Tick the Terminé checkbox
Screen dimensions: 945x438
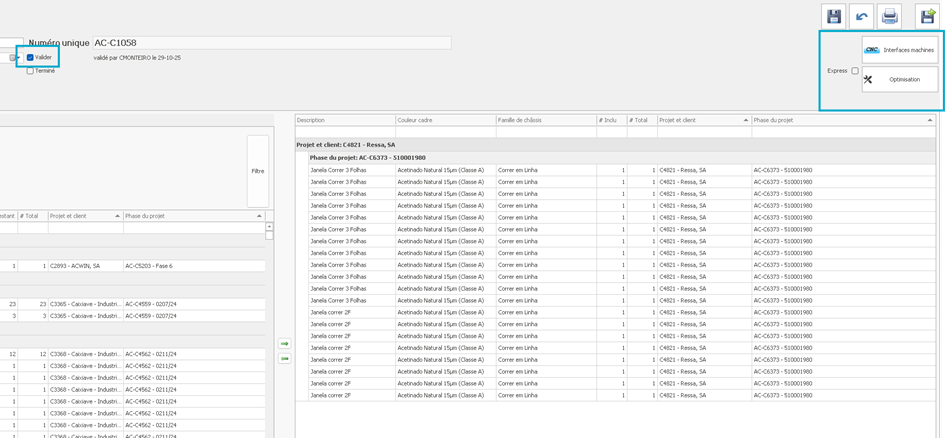tap(31, 71)
